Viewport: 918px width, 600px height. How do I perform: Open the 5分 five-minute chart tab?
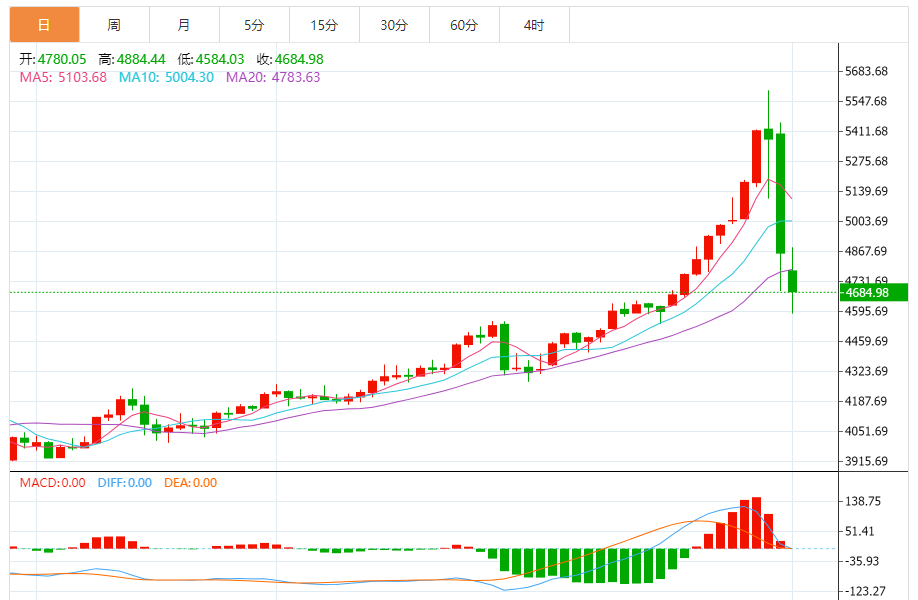click(254, 25)
